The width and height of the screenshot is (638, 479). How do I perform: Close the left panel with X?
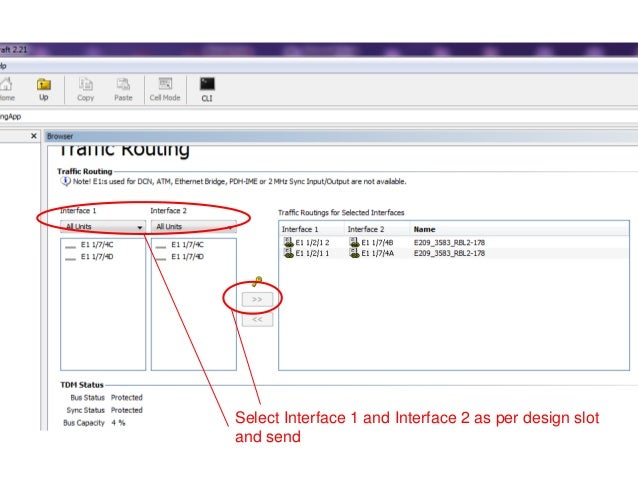34,136
